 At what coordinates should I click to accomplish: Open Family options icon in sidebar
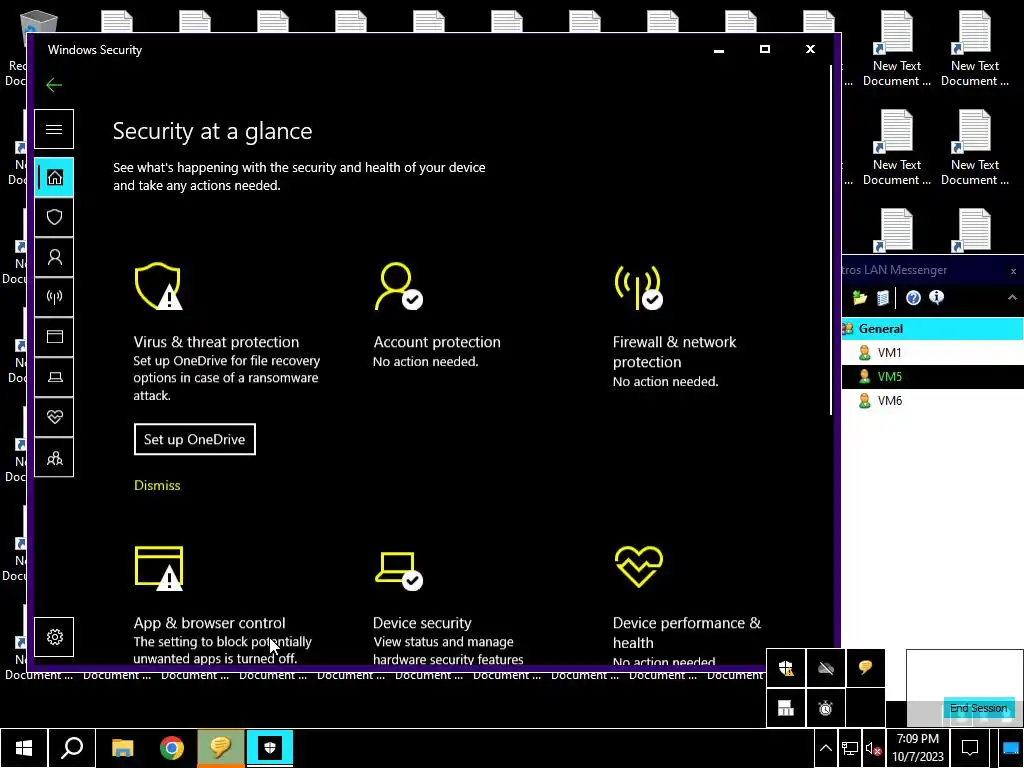(54, 458)
